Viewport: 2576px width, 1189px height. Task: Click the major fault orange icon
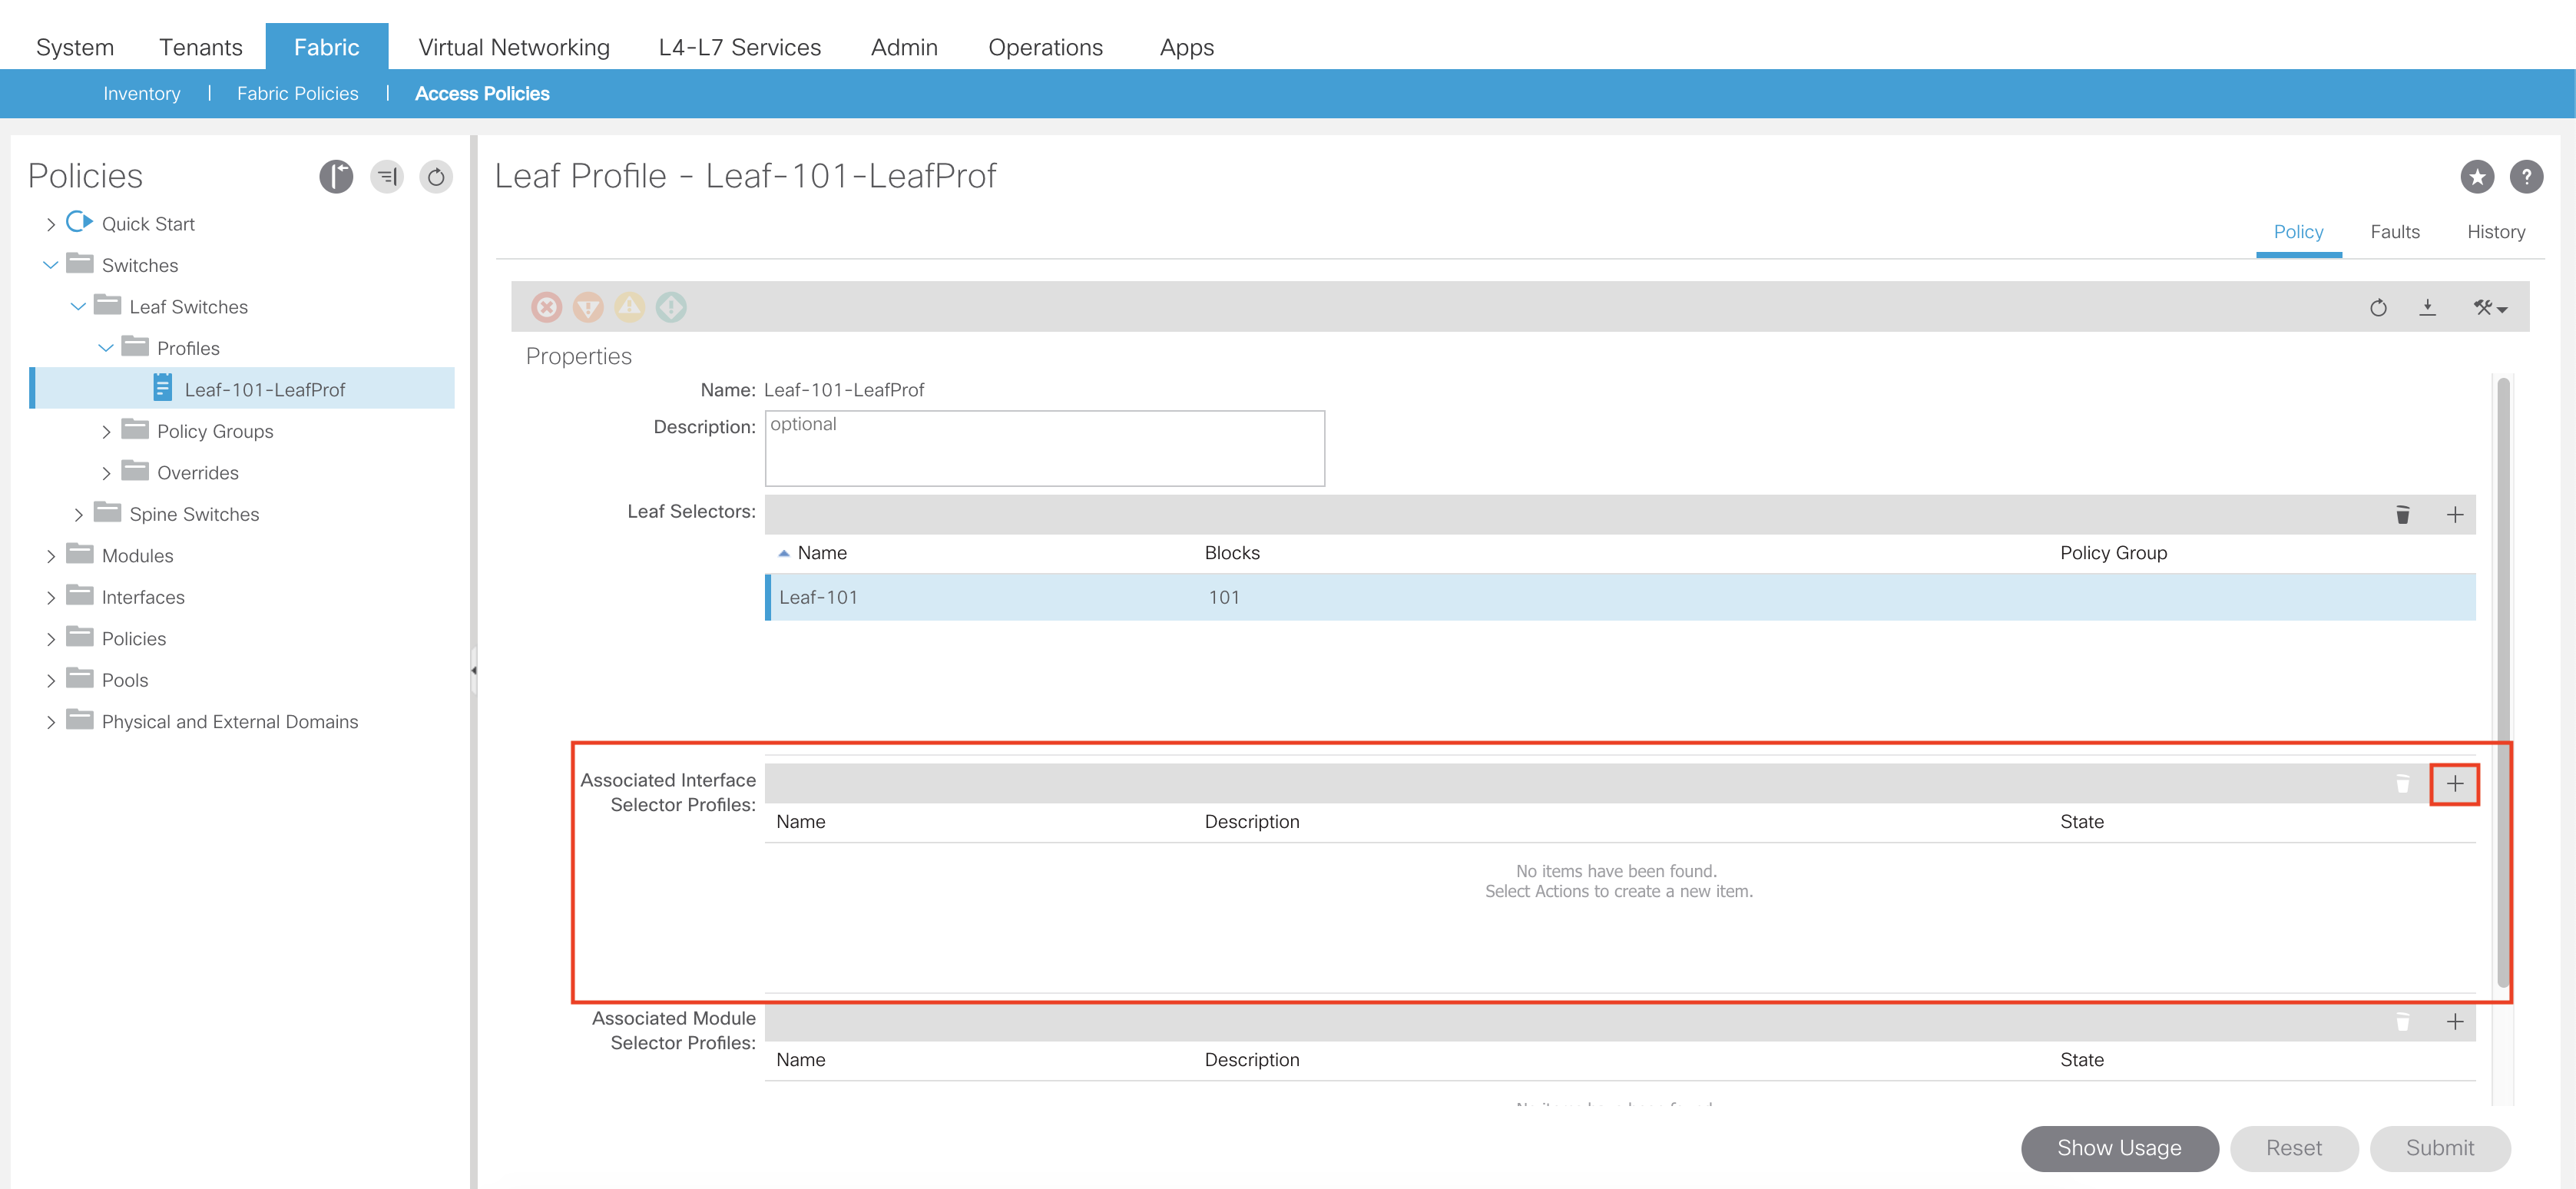(588, 307)
